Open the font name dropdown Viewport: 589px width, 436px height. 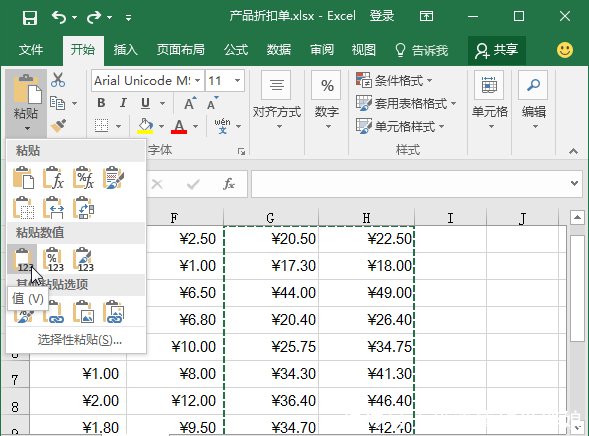click(x=198, y=80)
